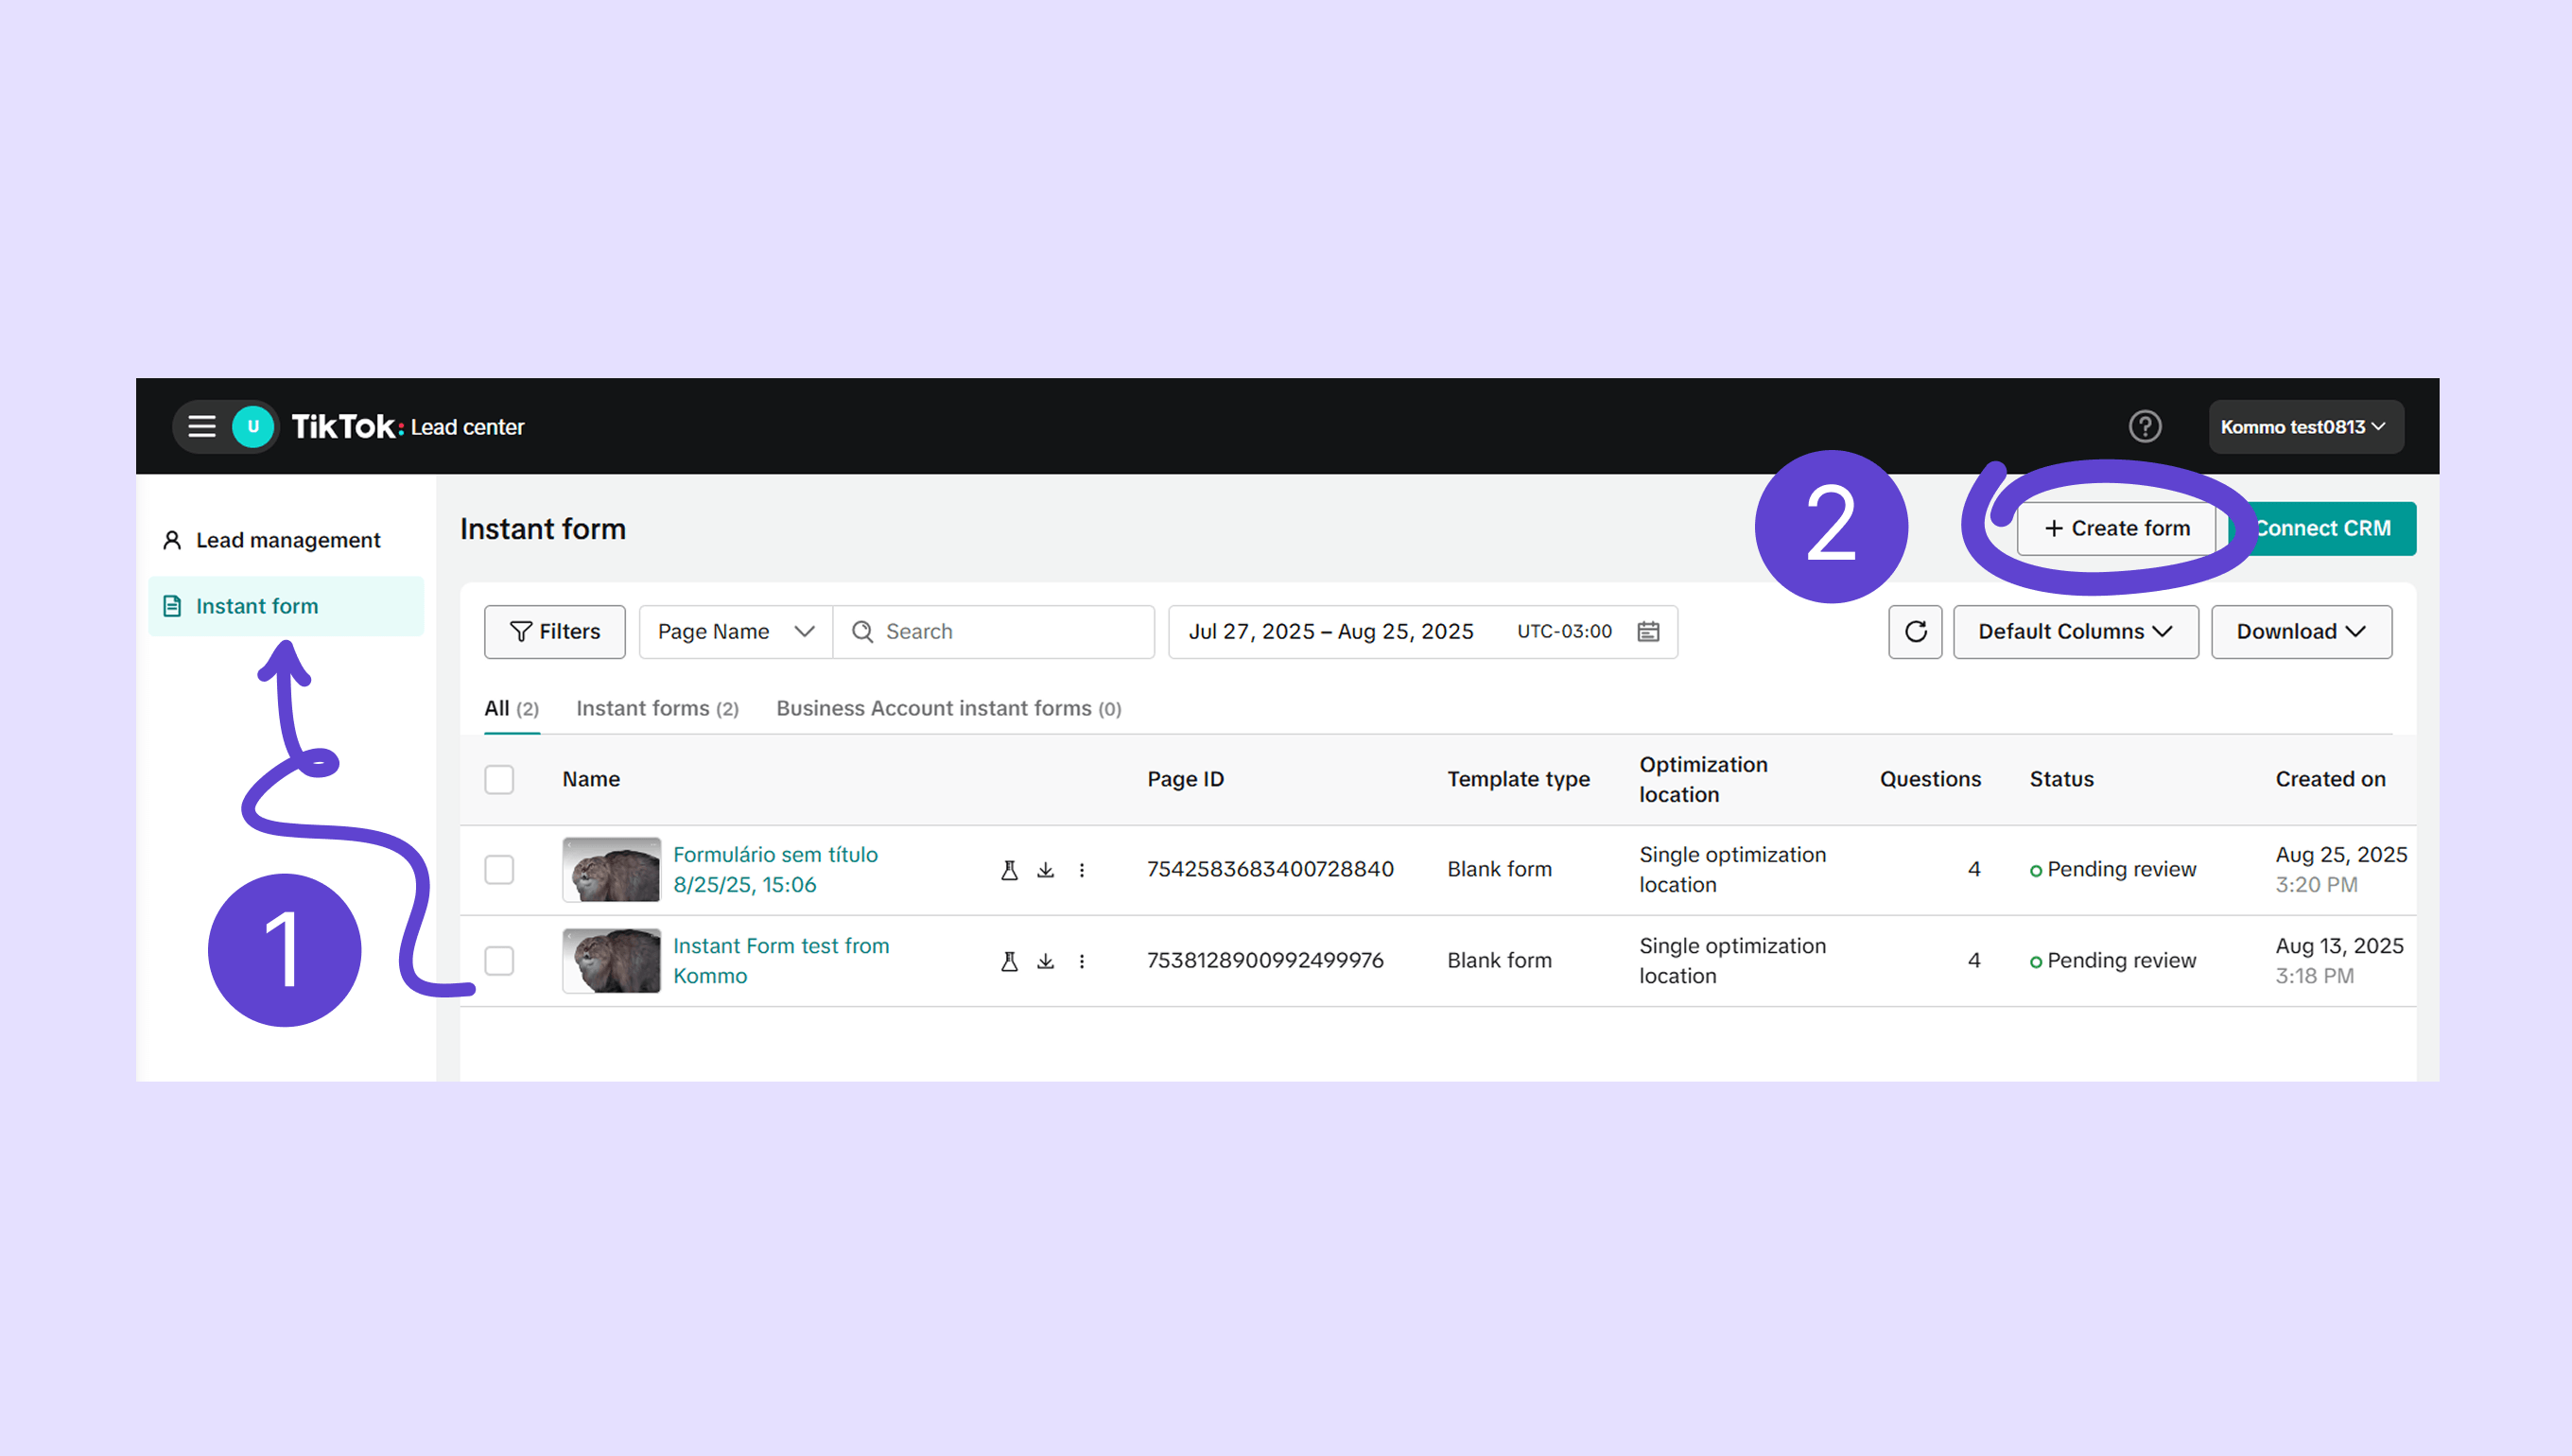Viewport: 2572px width, 1456px height.
Task: Click the Create form button
Action: tap(2116, 529)
